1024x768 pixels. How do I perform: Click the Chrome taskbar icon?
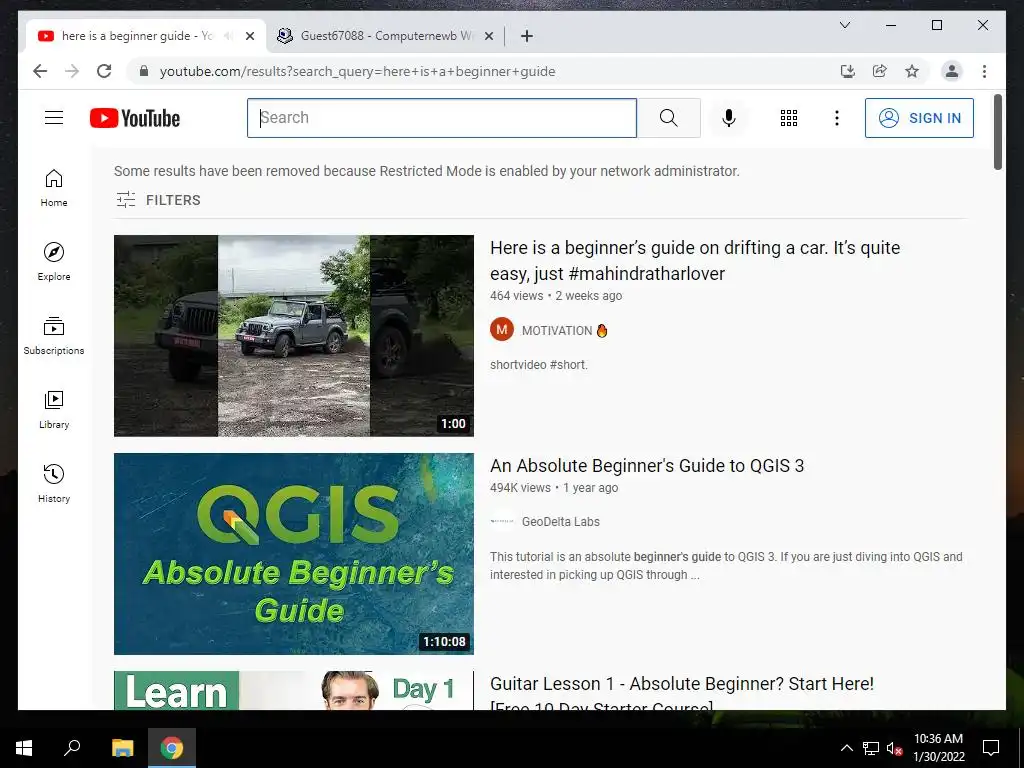pyautogui.click(x=172, y=748)
